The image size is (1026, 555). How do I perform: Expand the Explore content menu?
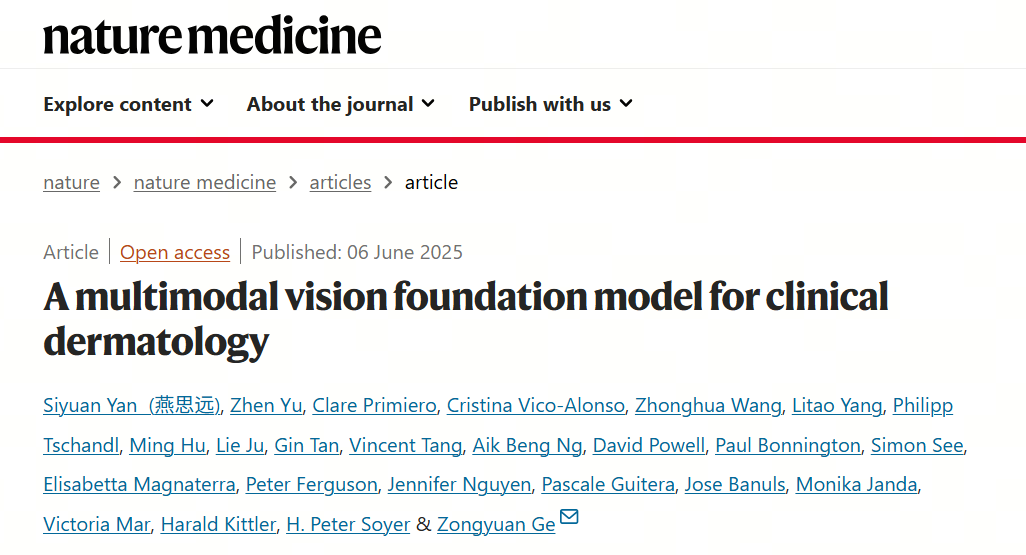click(x=128, y=104)
